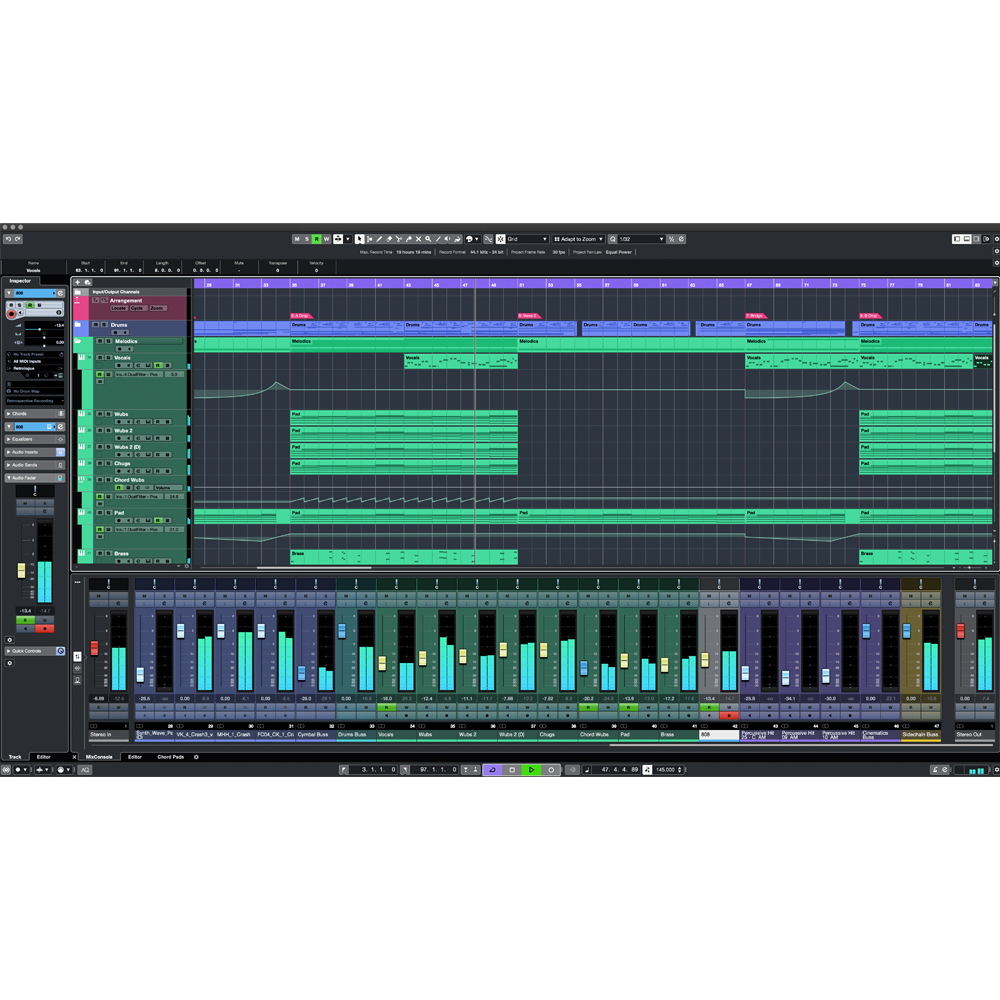Select the Sidechain Buss channel label

pos(920,735)
